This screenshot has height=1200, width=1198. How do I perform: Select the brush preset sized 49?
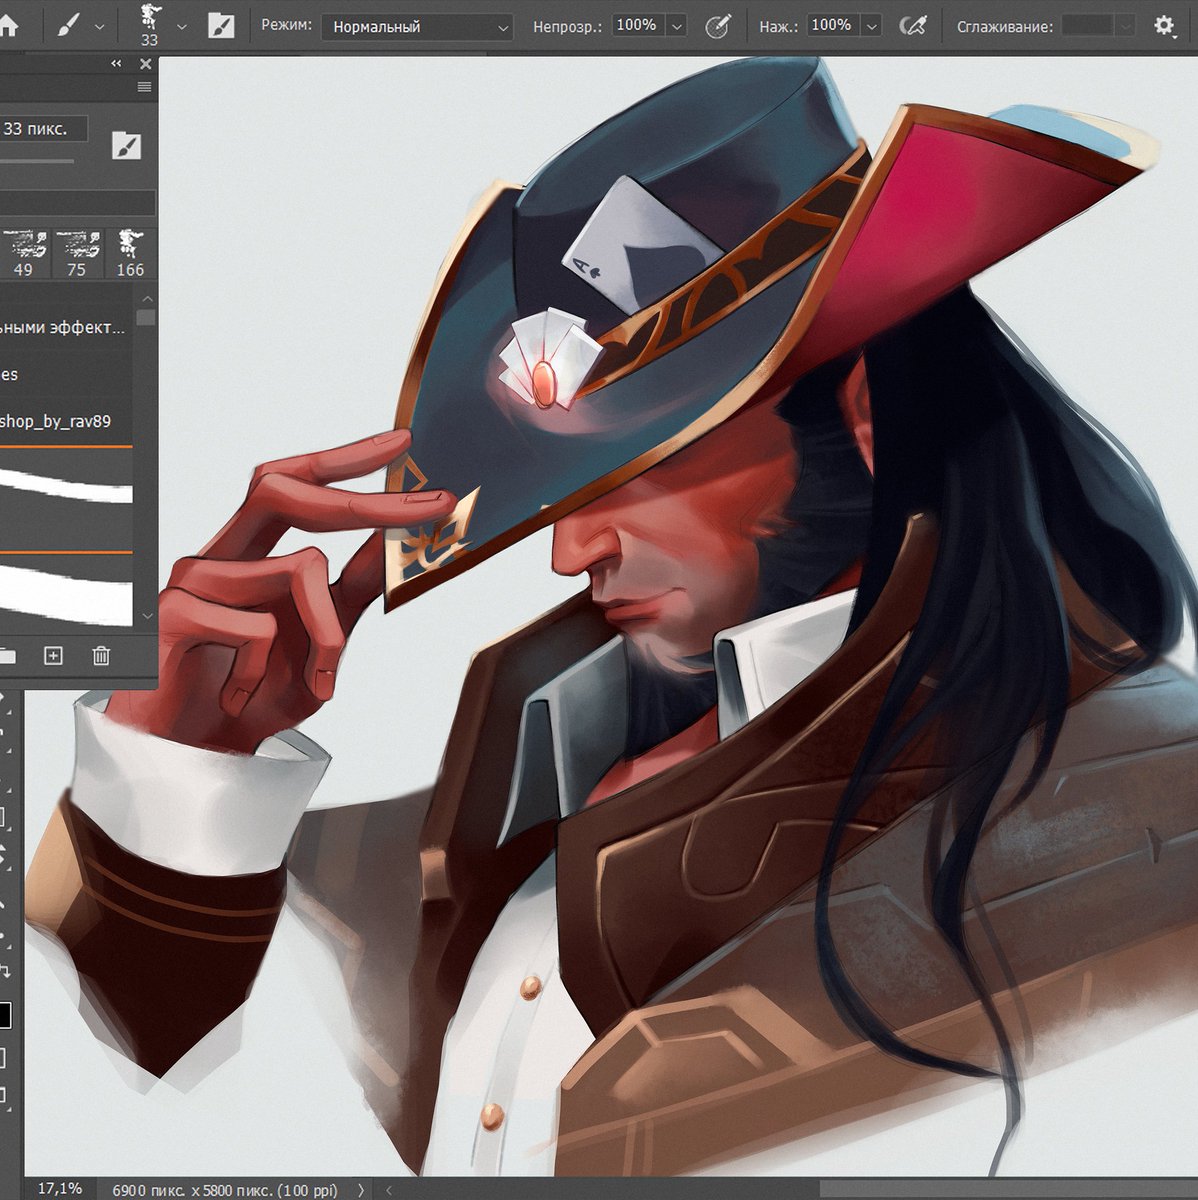(x=24, y=245)
